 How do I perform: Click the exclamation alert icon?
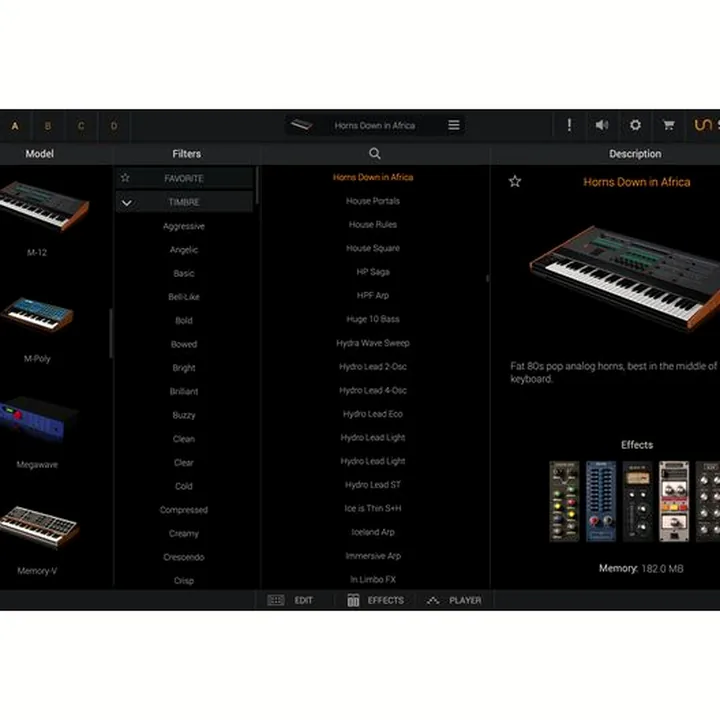click(x=569, y=125)
